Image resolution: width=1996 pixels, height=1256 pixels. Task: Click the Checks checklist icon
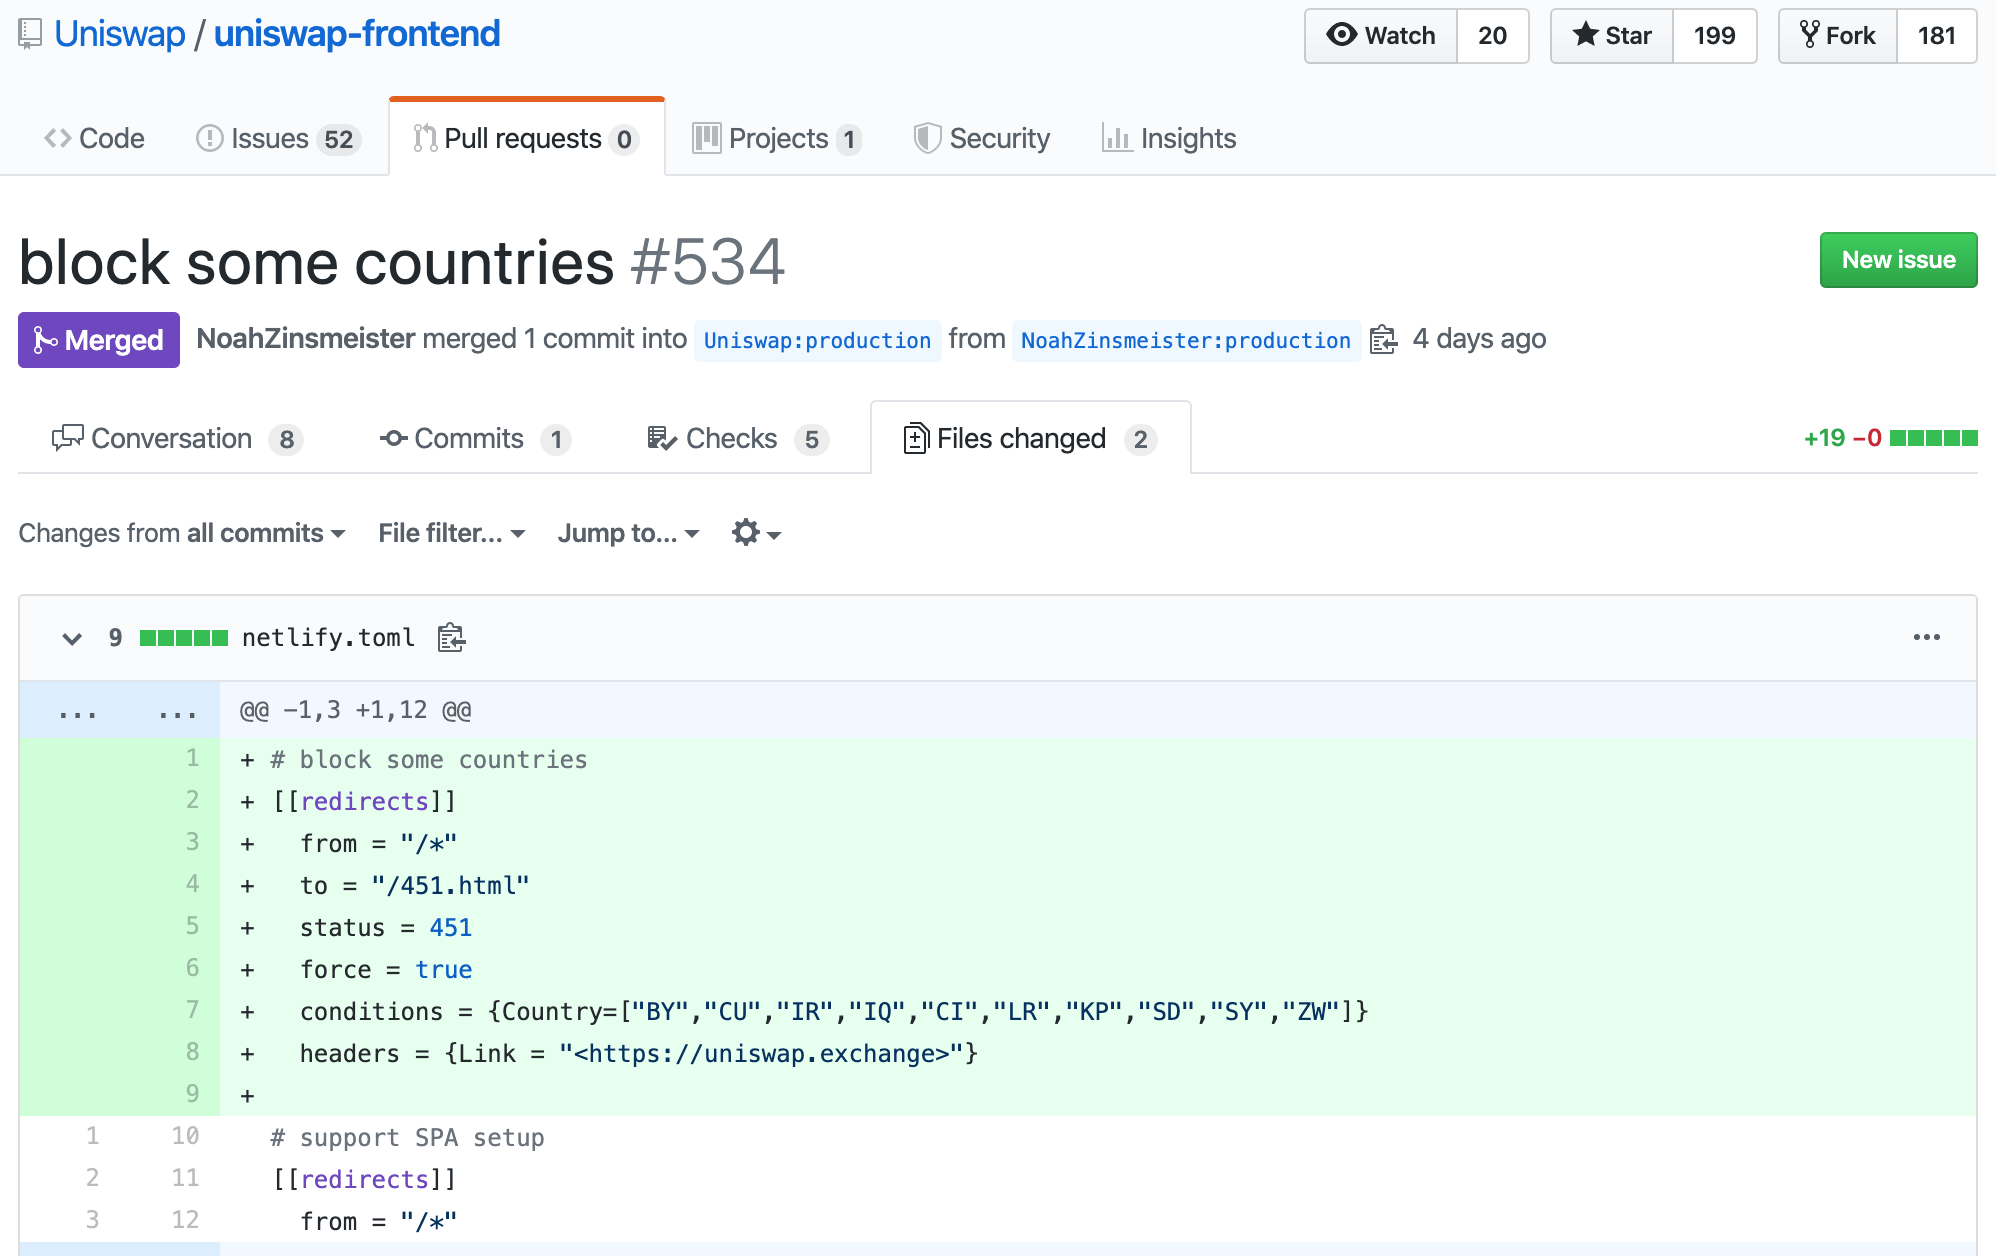pyautogui.click(x=662, y=438)
